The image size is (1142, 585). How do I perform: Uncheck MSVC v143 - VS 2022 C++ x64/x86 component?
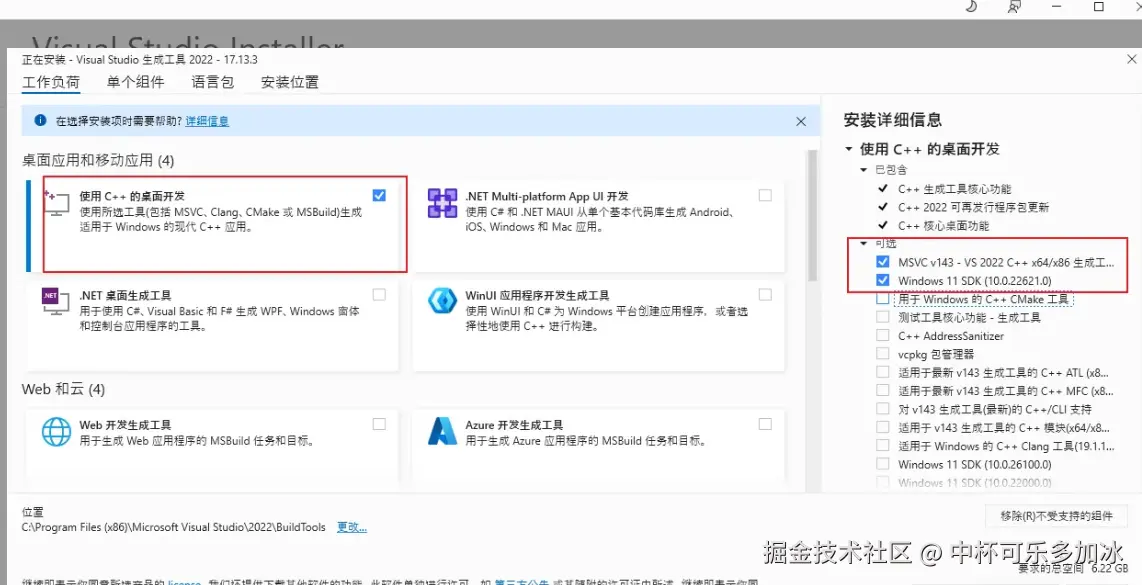tap(883, 262)
